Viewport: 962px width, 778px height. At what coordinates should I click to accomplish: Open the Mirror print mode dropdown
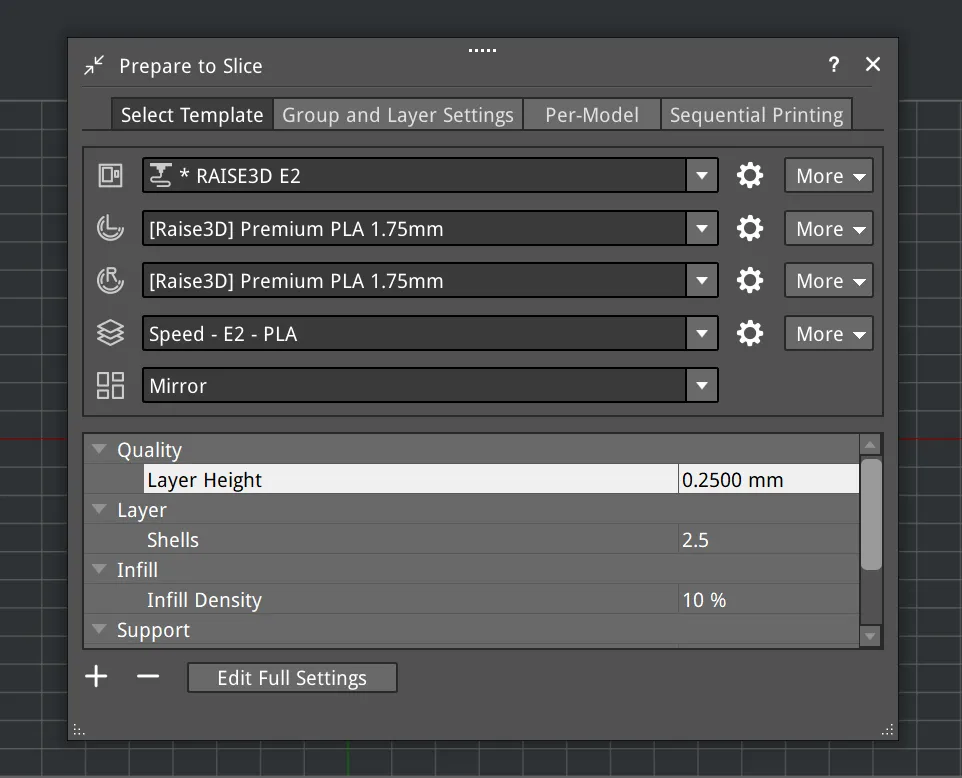point(702,385)
